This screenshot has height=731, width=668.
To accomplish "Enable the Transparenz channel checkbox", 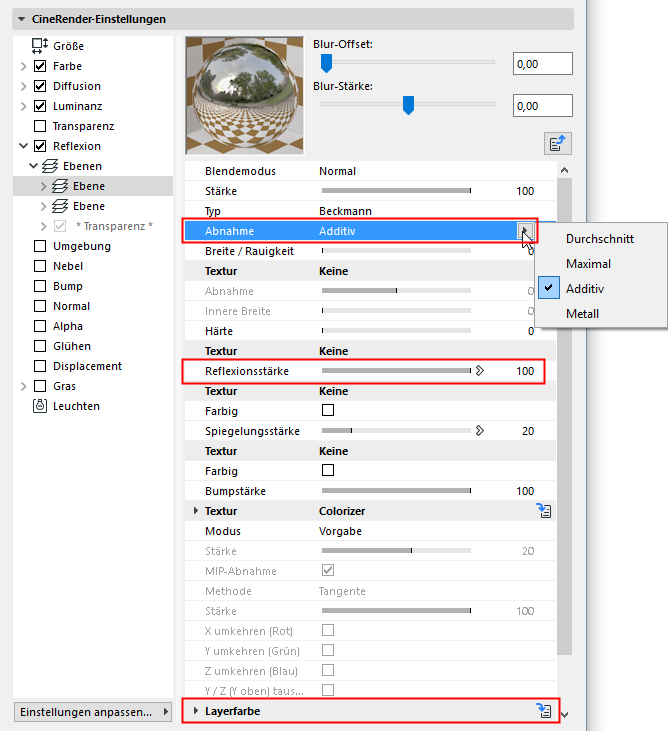I will (x=40, y=126).
